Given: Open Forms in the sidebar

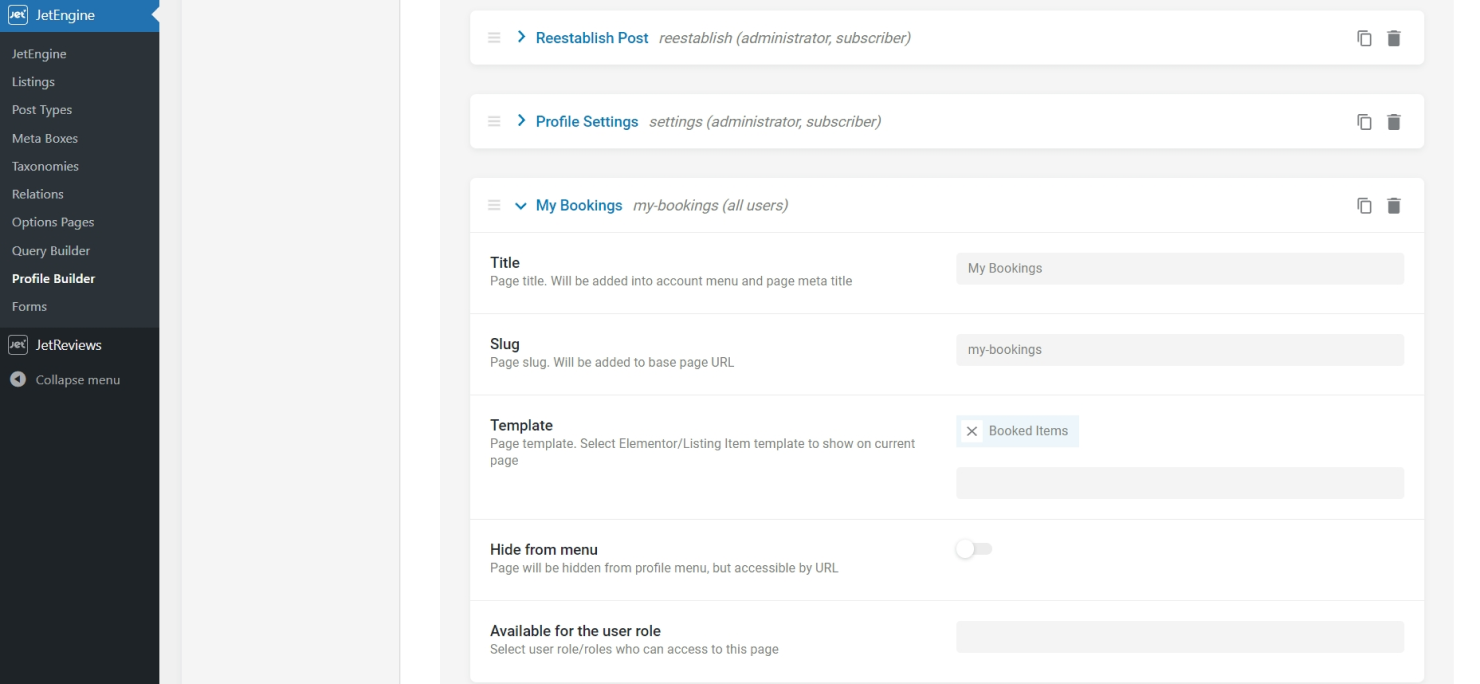Looking at the screenshot, I should point(29,306).
